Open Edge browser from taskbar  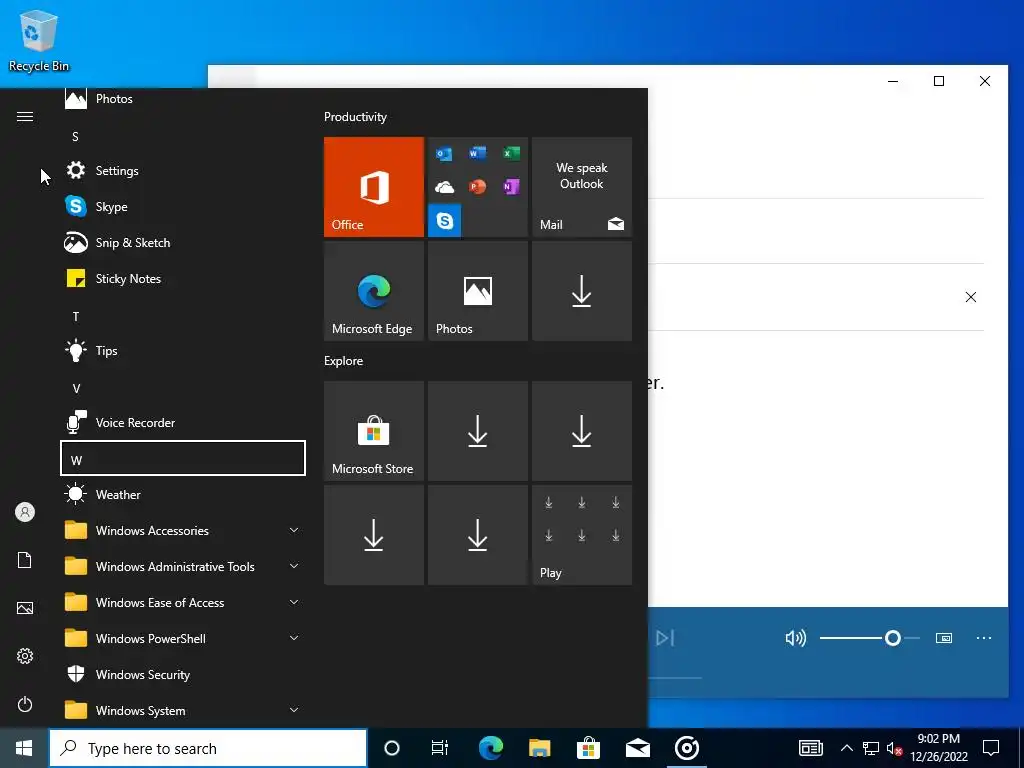(490, 748)
